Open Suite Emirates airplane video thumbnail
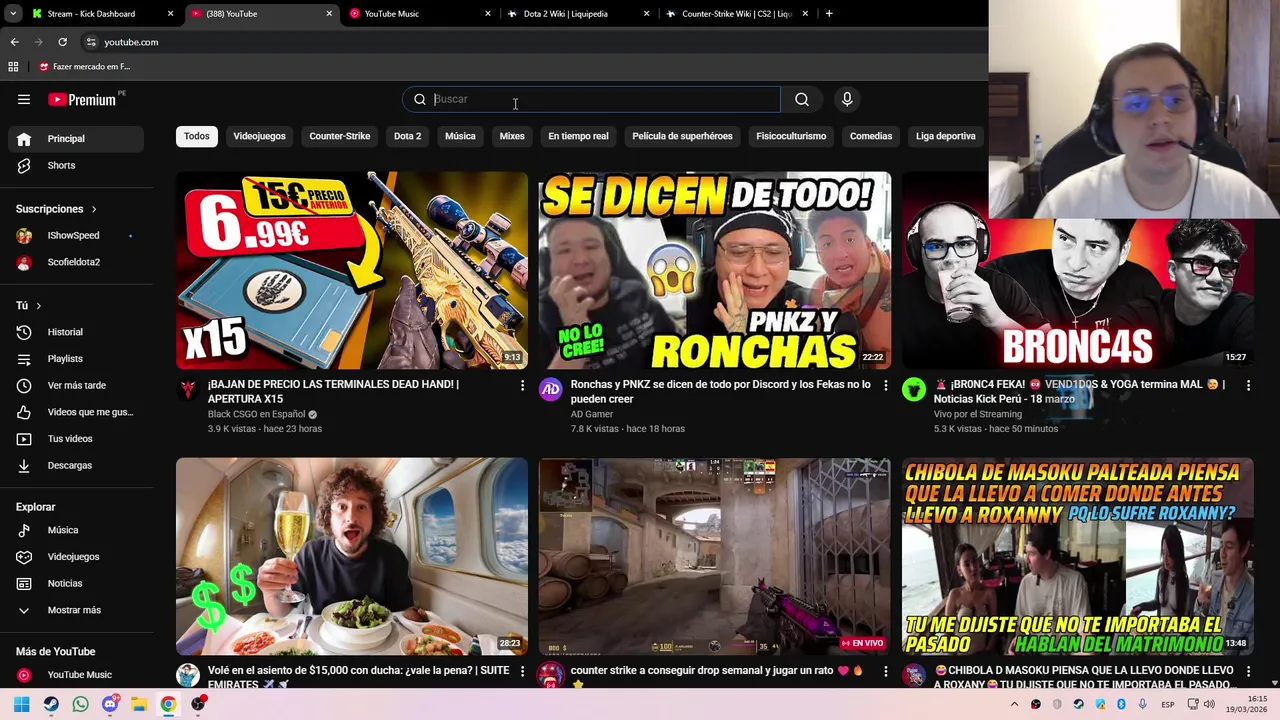 (x=352, y=556)
